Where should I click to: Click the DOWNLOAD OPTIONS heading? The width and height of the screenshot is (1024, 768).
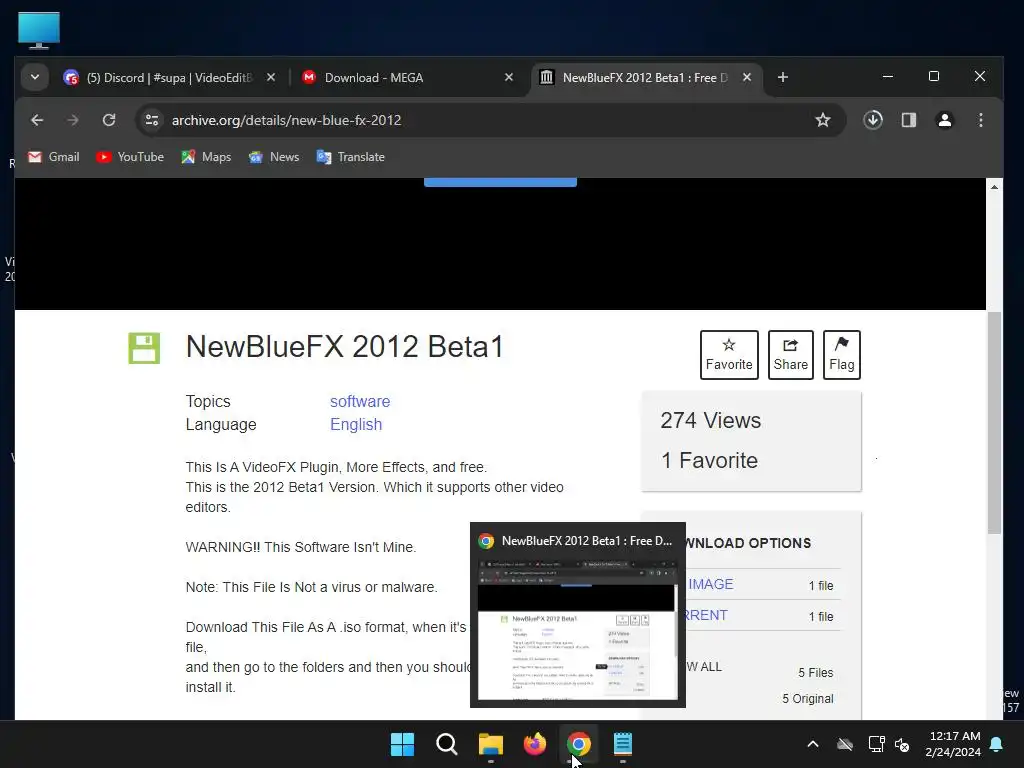[x=746, y=543]
